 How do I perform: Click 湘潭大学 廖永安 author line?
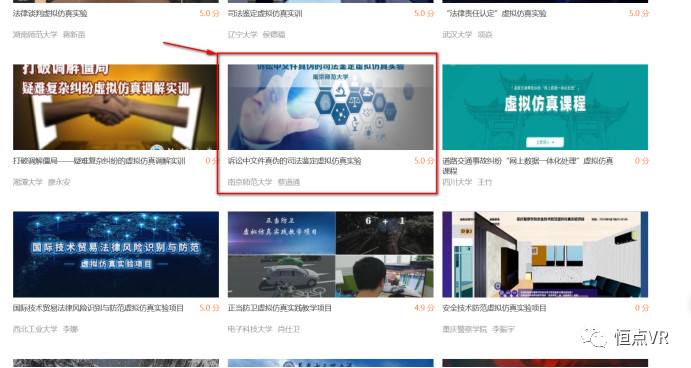tap(41, 182)
